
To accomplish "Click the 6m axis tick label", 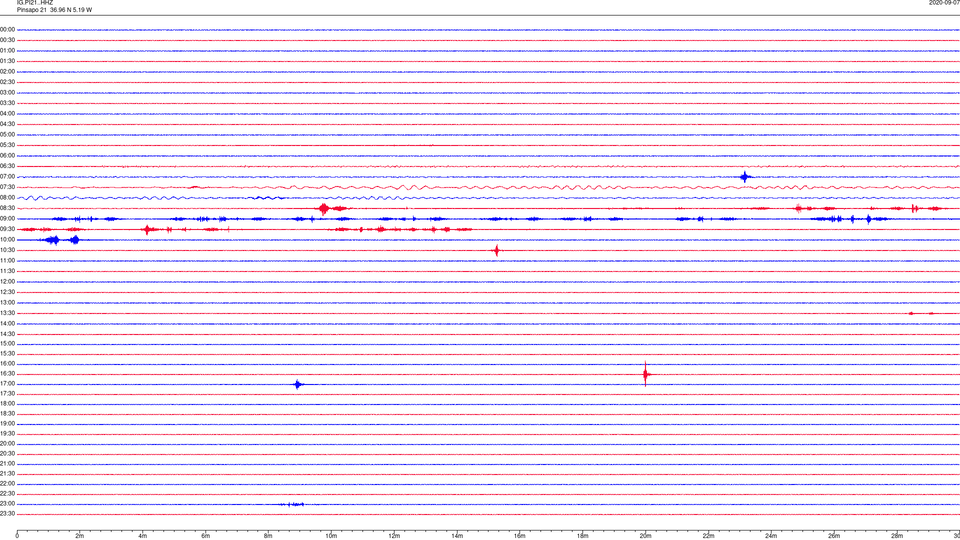I will click(206, 536).
